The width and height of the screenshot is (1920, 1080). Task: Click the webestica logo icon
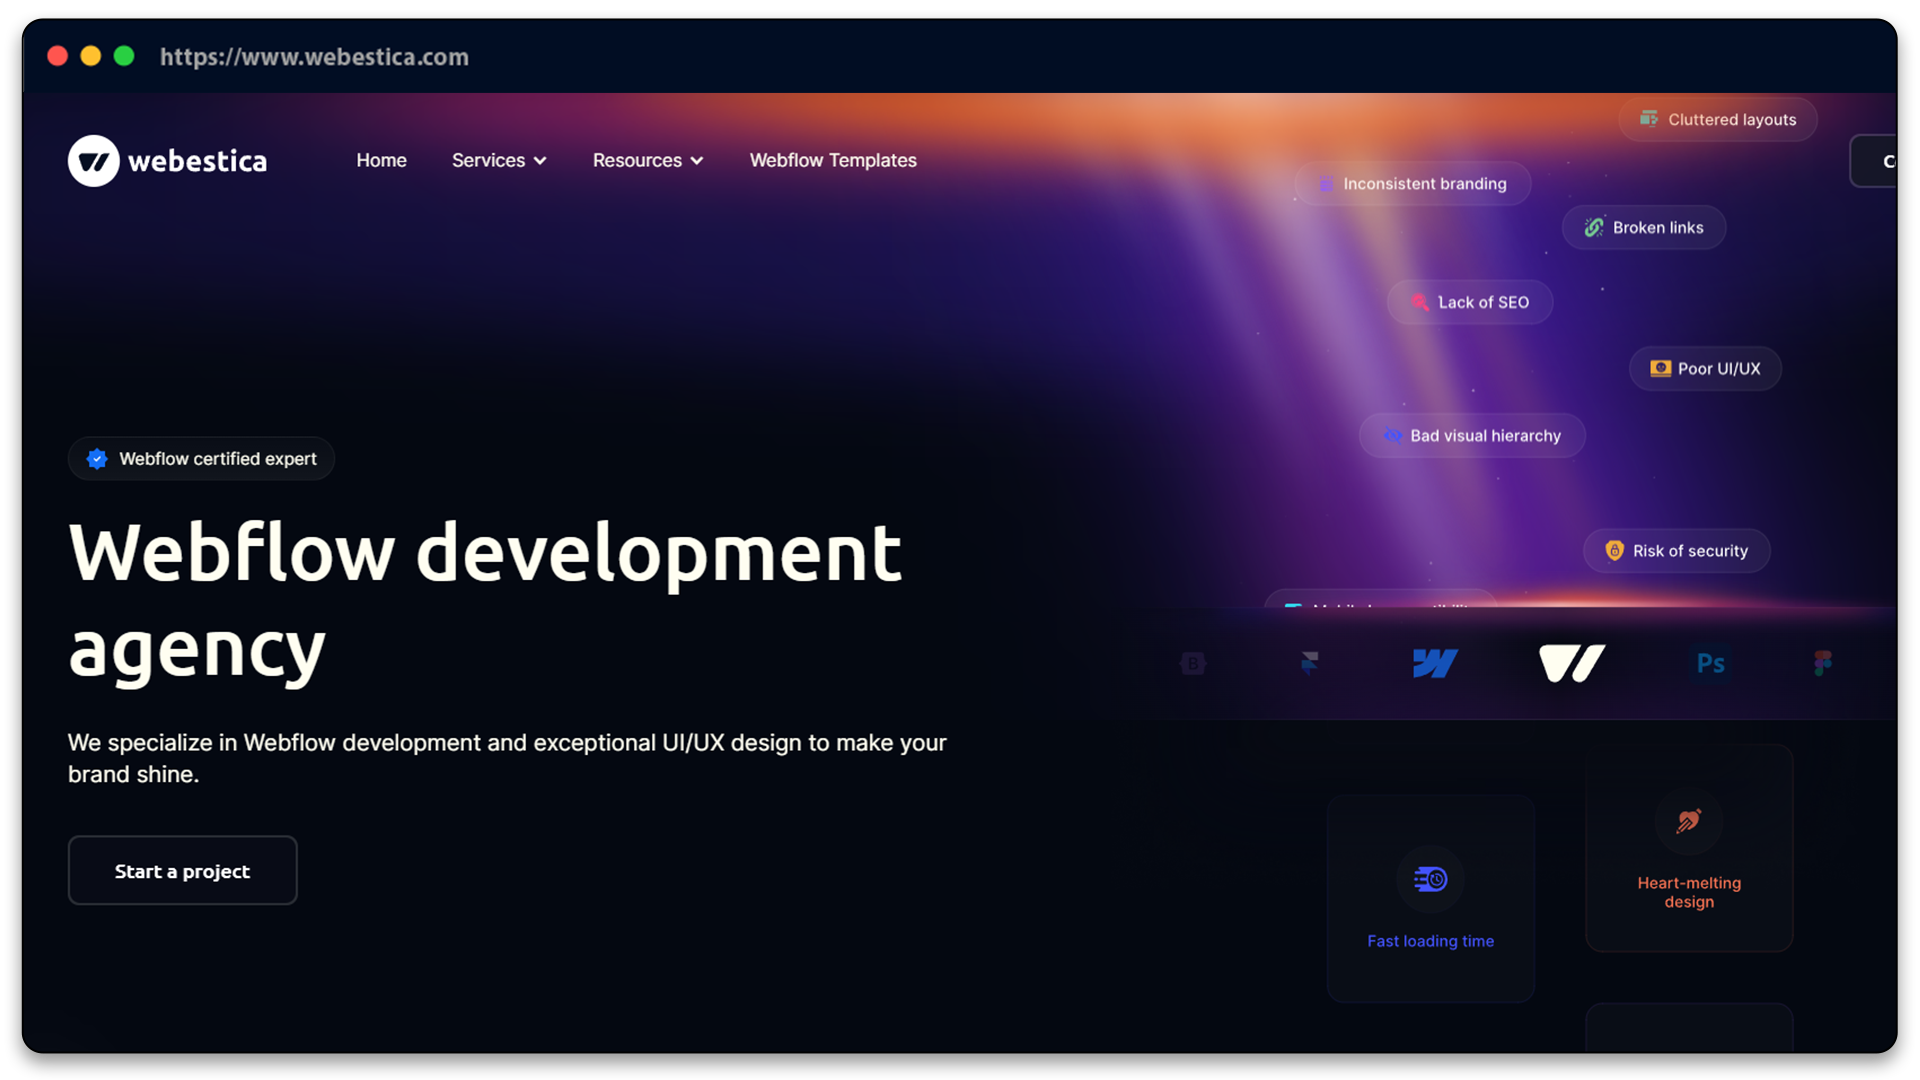[94, 161]
